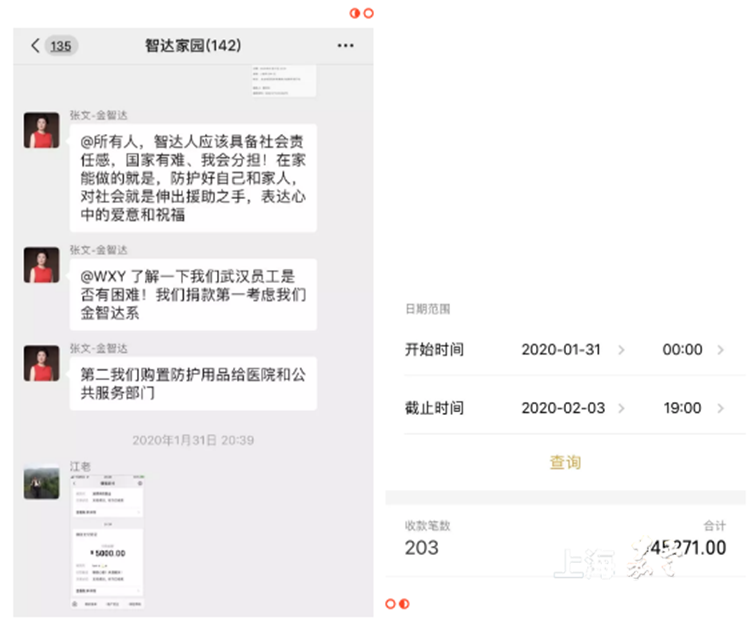Expand the chevron after 19:00
The image size is (750, 632).
[x=720, y=408]
